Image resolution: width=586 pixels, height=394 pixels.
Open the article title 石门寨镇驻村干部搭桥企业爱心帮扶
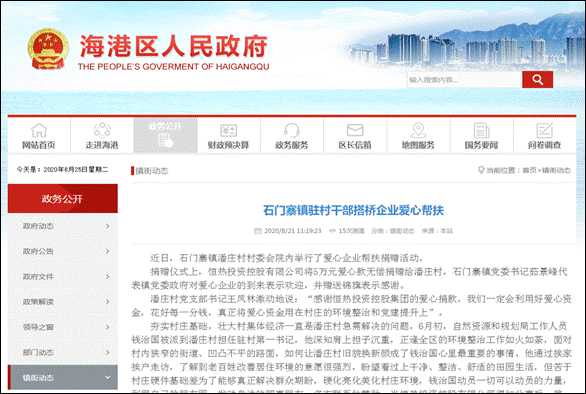[353, 210]
